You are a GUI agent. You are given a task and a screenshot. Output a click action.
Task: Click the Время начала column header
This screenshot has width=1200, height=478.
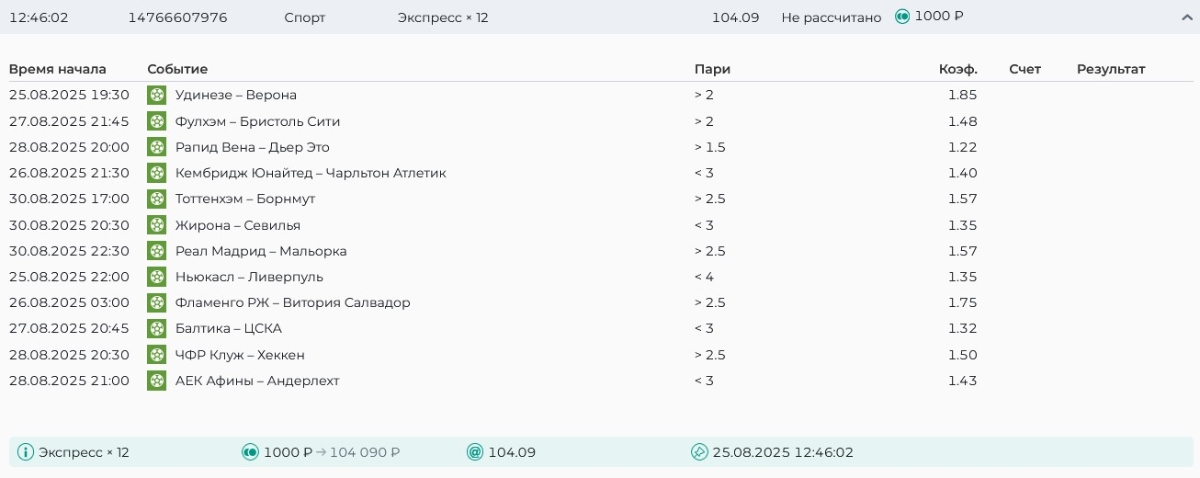click(57, 69)
